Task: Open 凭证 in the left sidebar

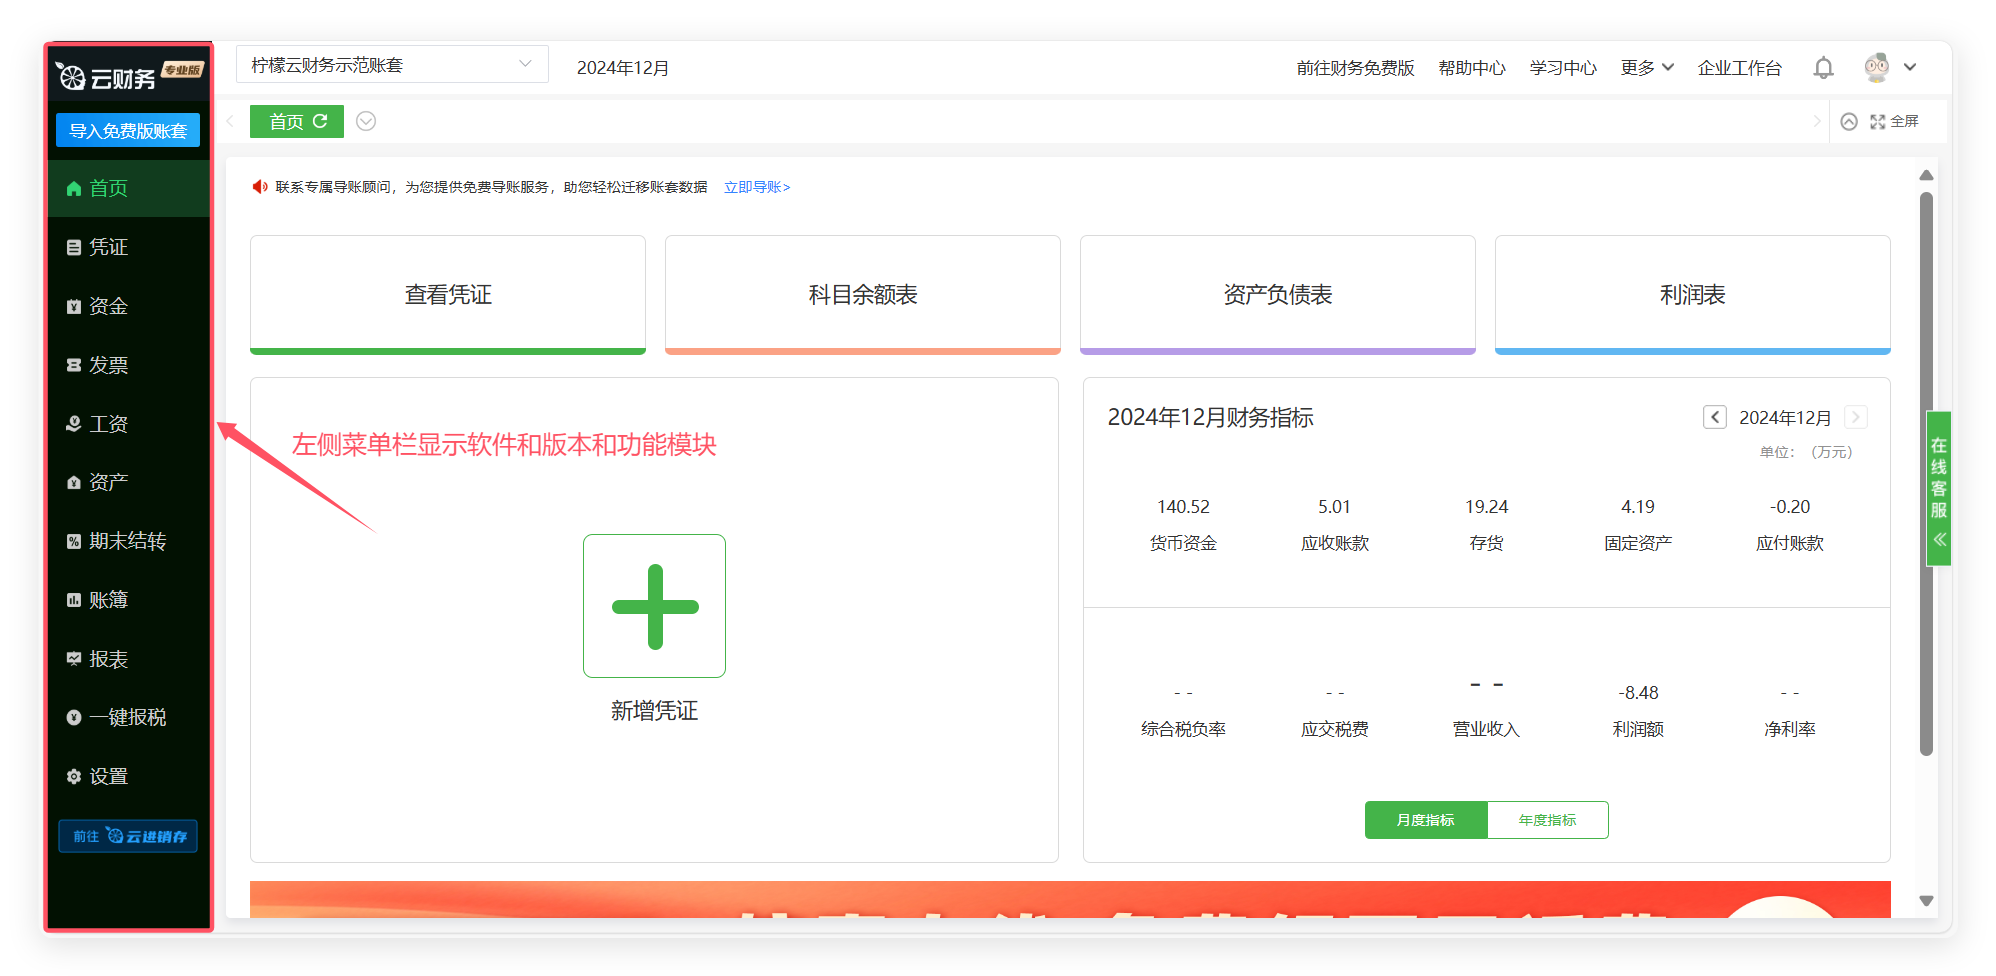Action: tap(108, 247)
